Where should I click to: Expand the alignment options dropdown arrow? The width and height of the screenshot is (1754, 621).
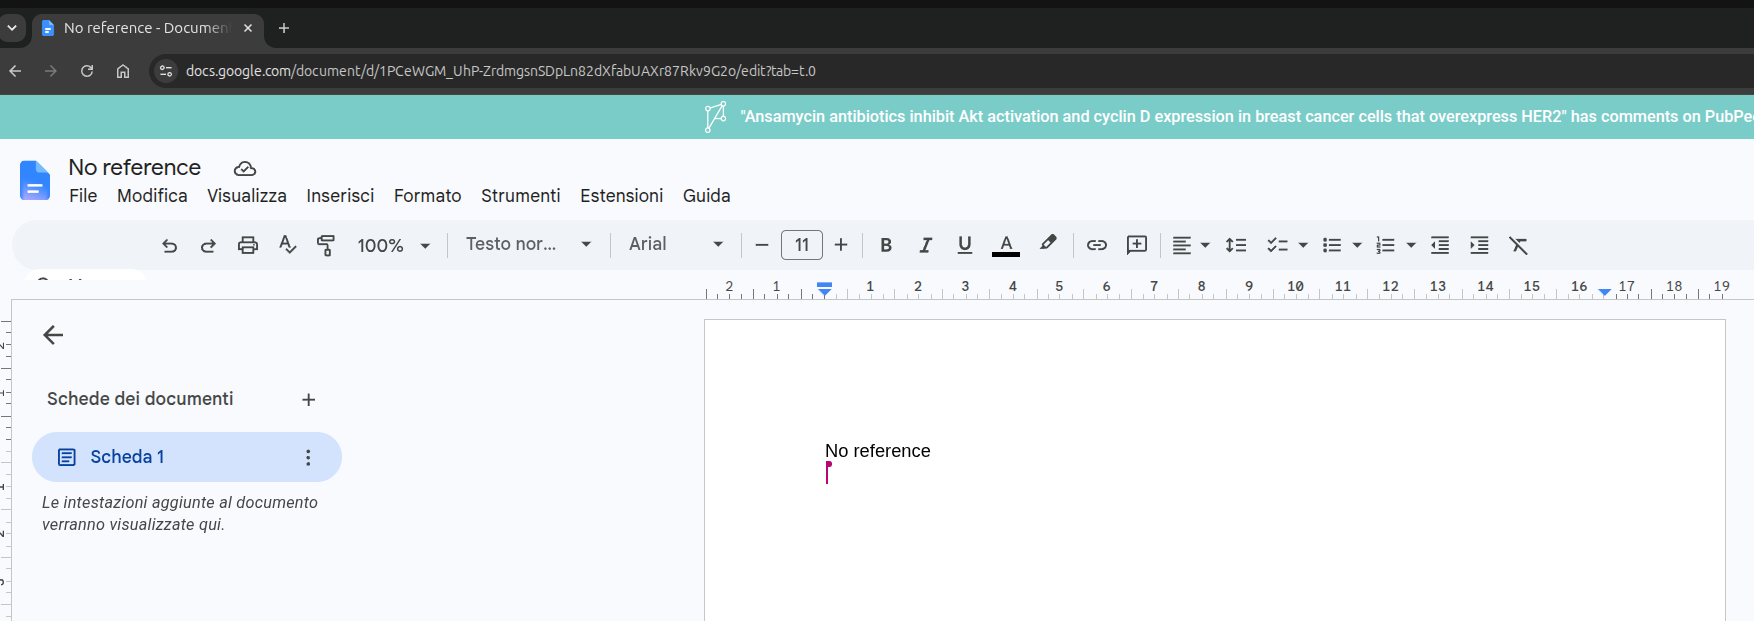(1205, 245)
